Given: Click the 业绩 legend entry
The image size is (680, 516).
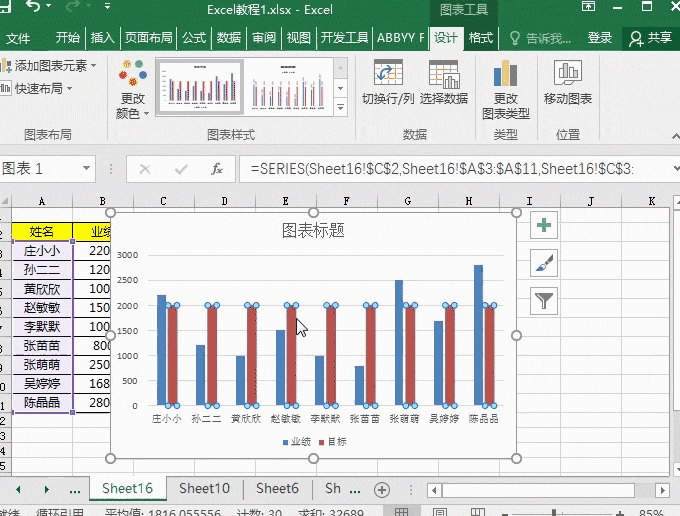Looking at the screenshot, I should 297,442.
